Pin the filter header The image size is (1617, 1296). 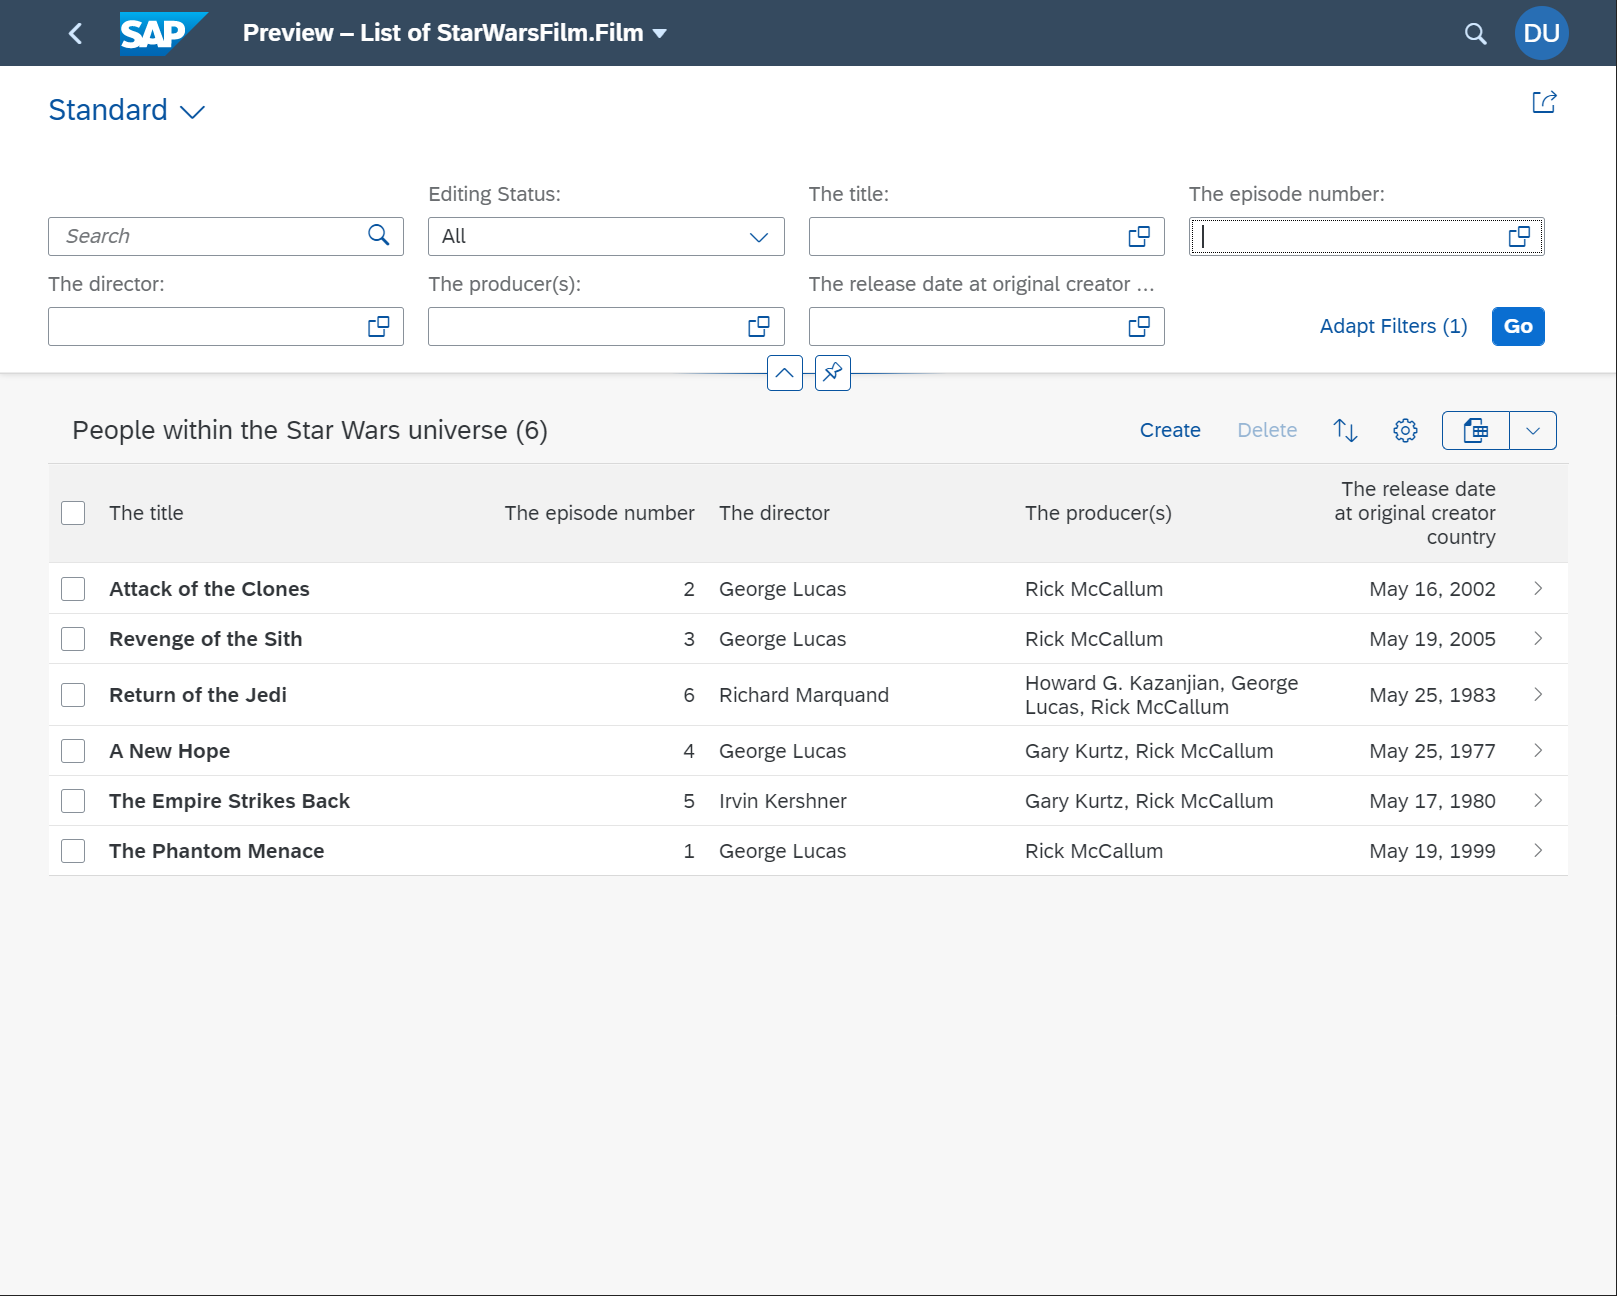[833, 373]
